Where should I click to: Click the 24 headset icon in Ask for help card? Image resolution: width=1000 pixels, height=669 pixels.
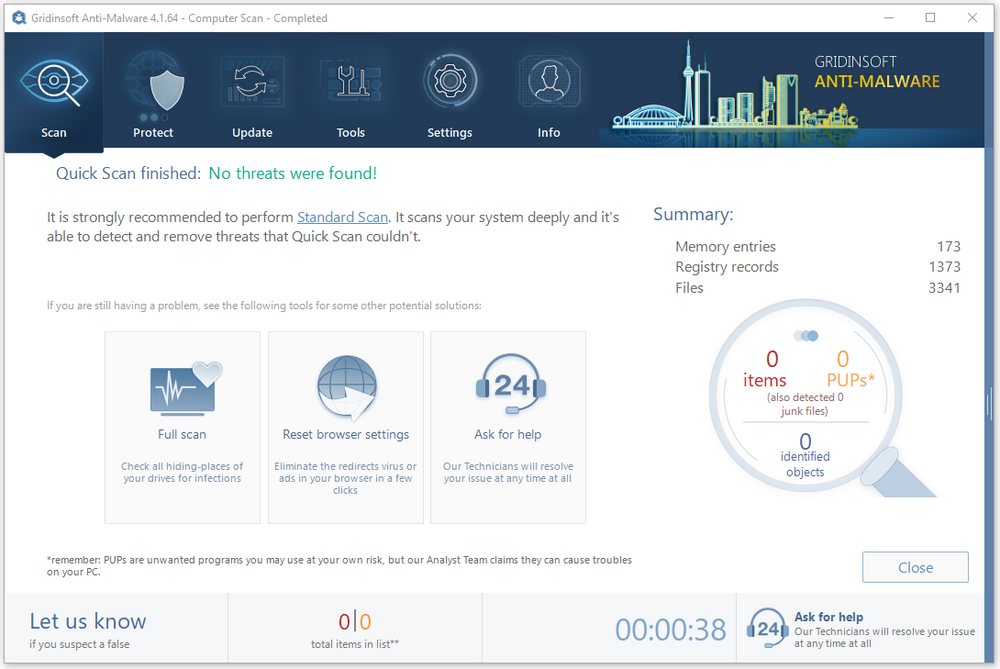pos(510,384)
